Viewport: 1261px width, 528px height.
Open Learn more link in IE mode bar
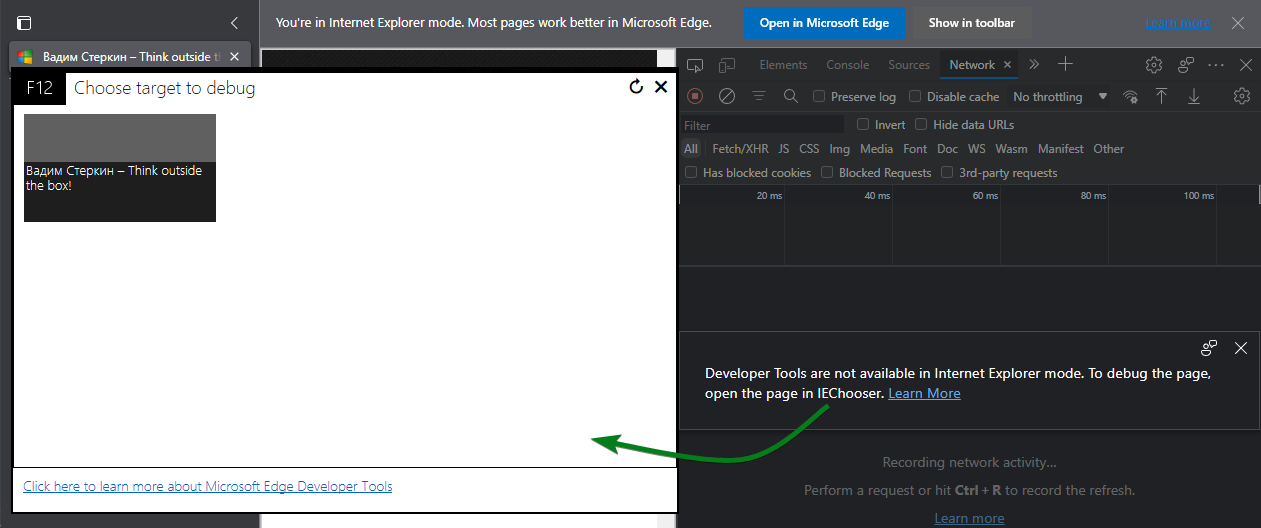tap(1178, 23)
